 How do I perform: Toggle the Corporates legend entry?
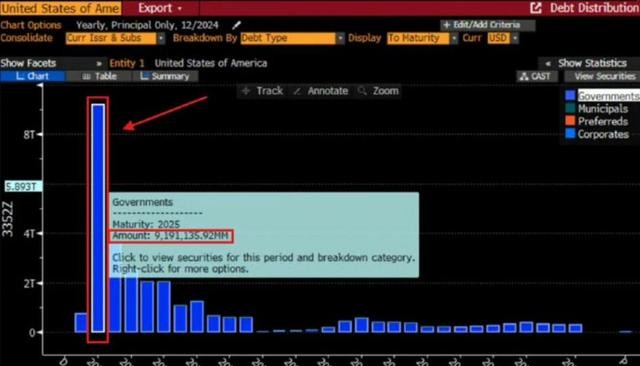point(597,134)
